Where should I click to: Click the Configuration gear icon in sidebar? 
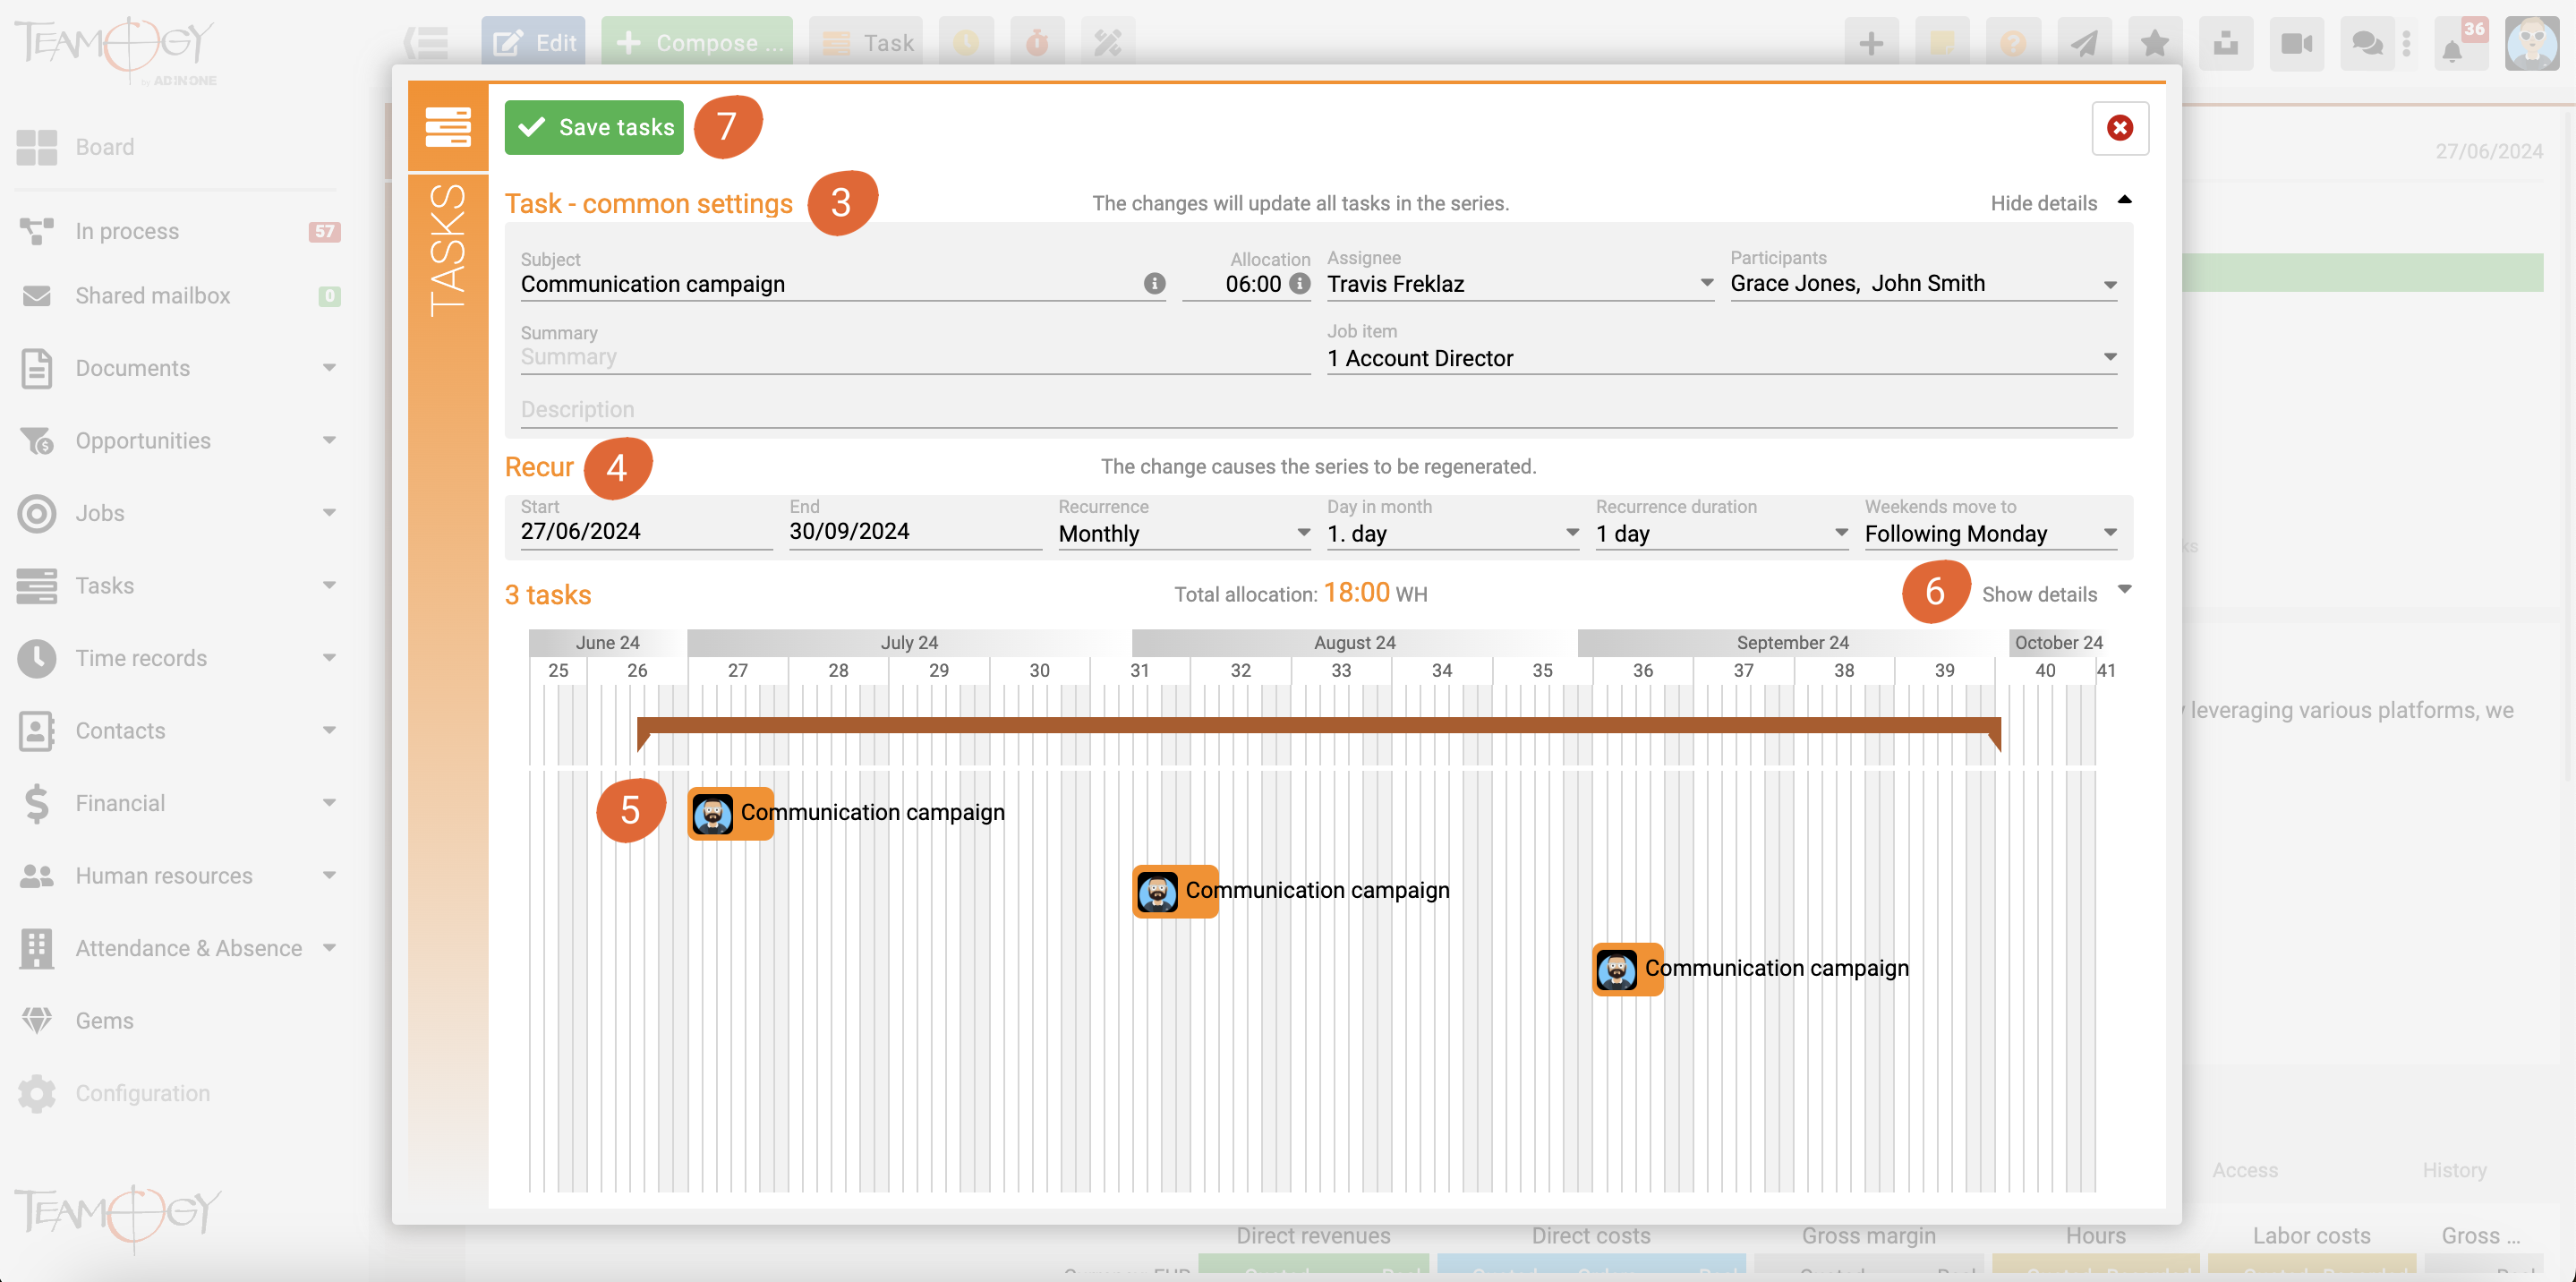(x=37, y=1093)
